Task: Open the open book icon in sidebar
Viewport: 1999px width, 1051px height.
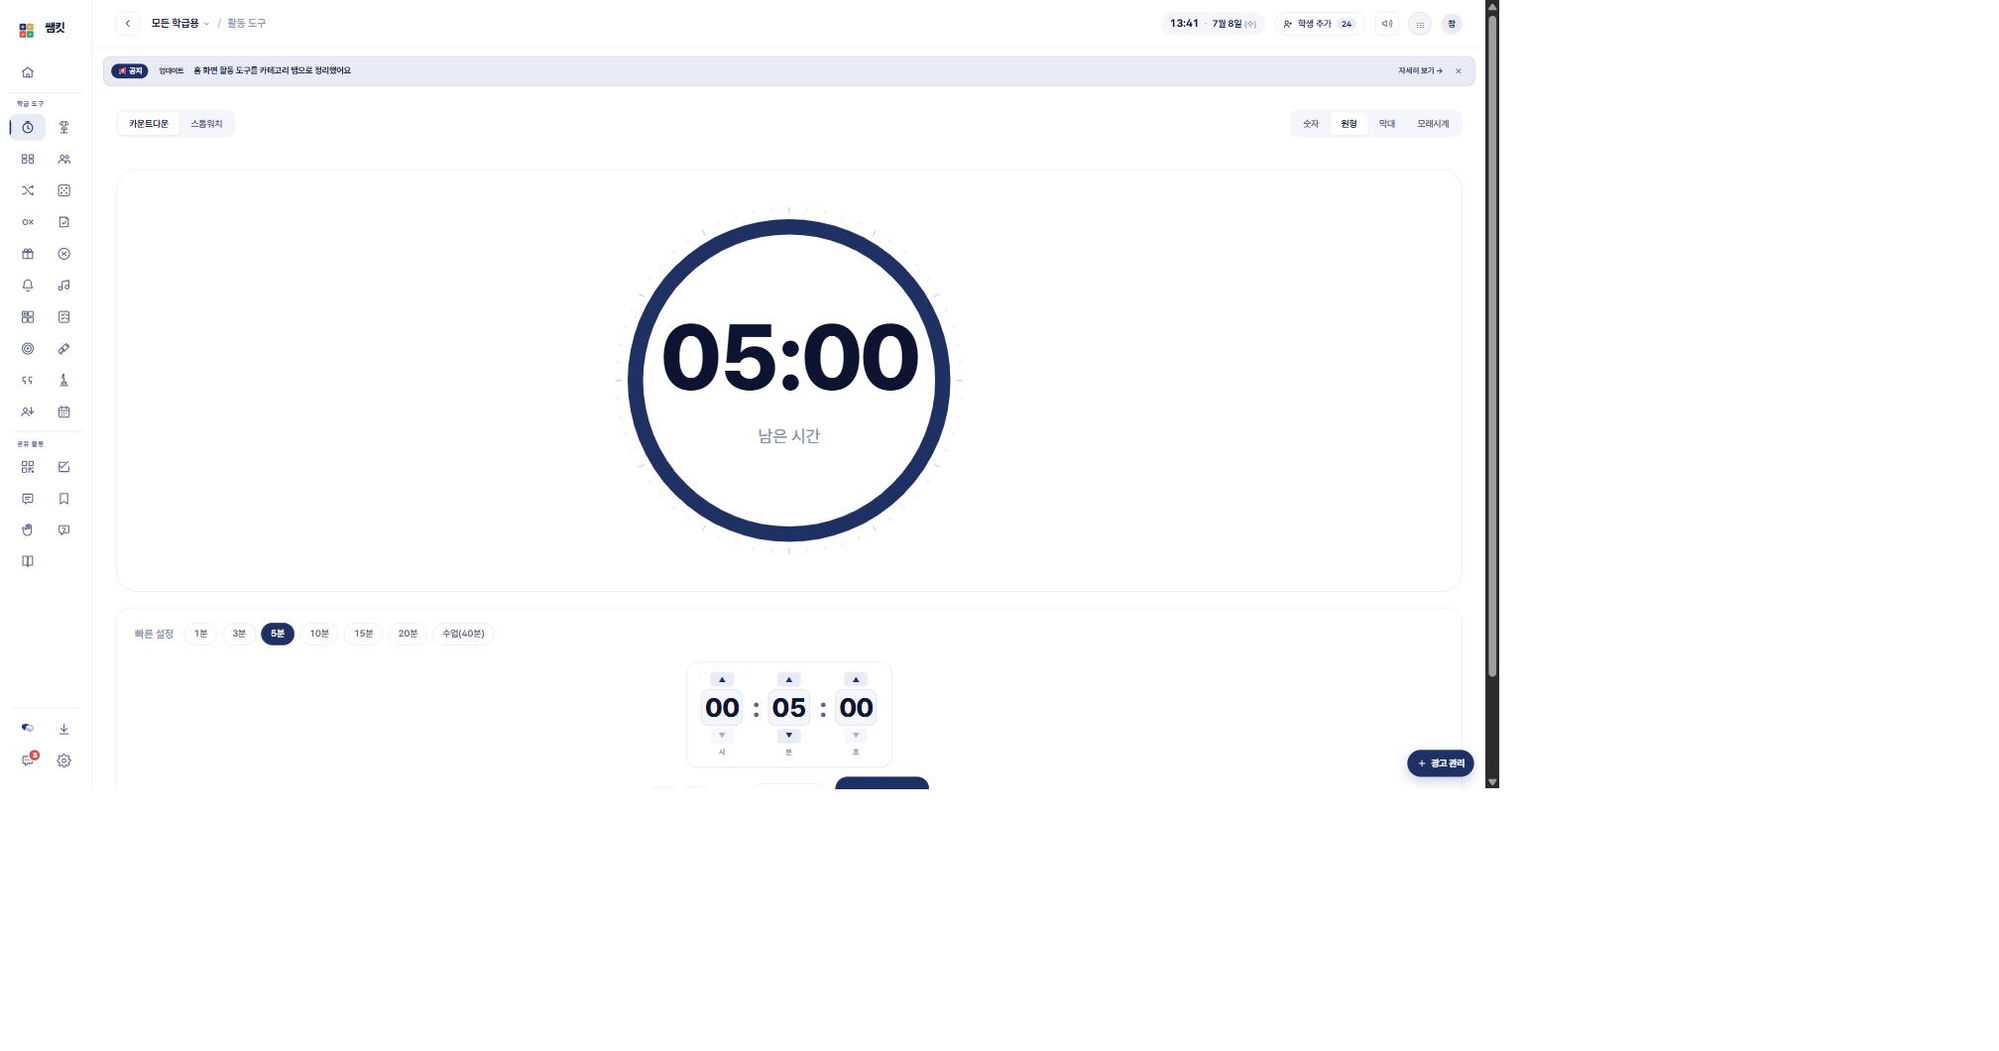Action: 28,561
